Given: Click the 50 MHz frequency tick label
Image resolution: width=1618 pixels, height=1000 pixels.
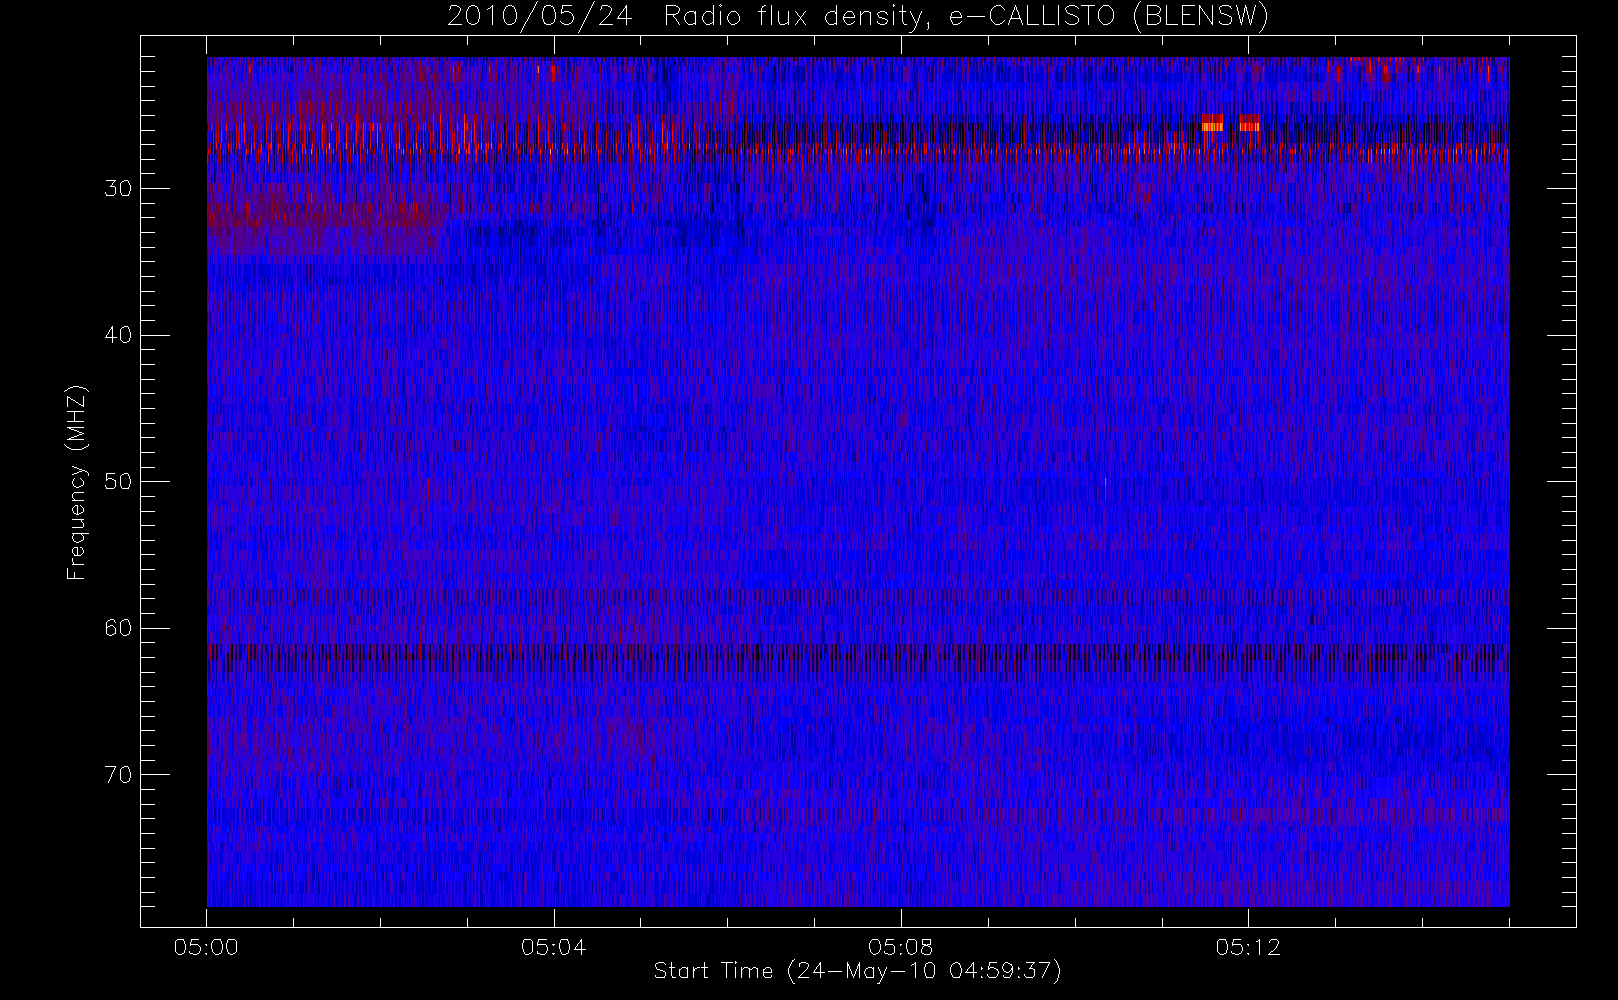Looking at the screenshot, I should tap(118, 482).
